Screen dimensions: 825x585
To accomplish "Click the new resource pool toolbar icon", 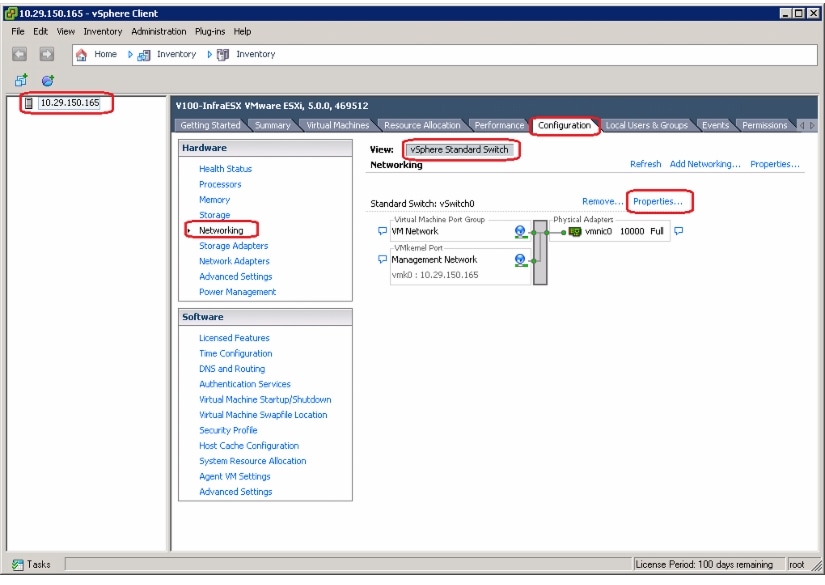I will pos(48,80).
